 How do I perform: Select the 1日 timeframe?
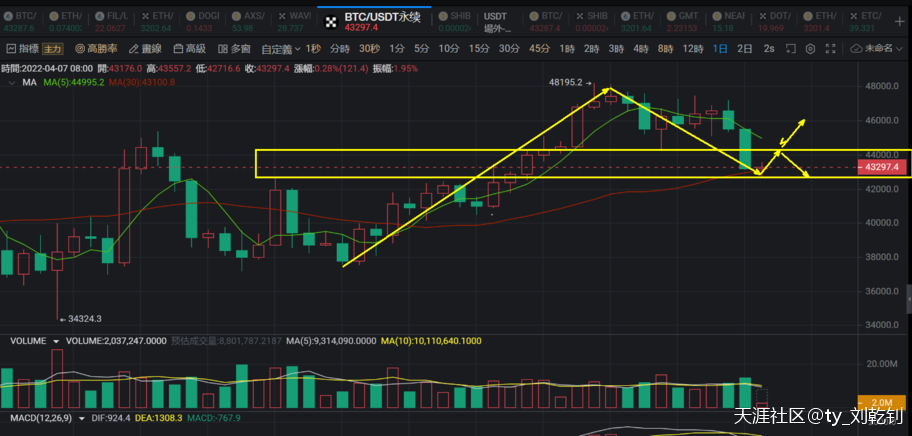(719, 48)
